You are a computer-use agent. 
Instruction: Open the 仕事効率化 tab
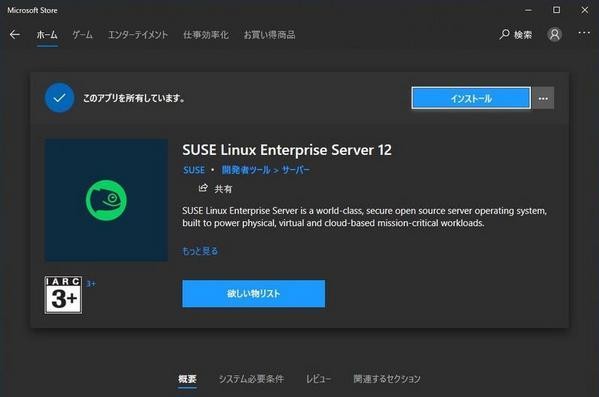[206, 35]
